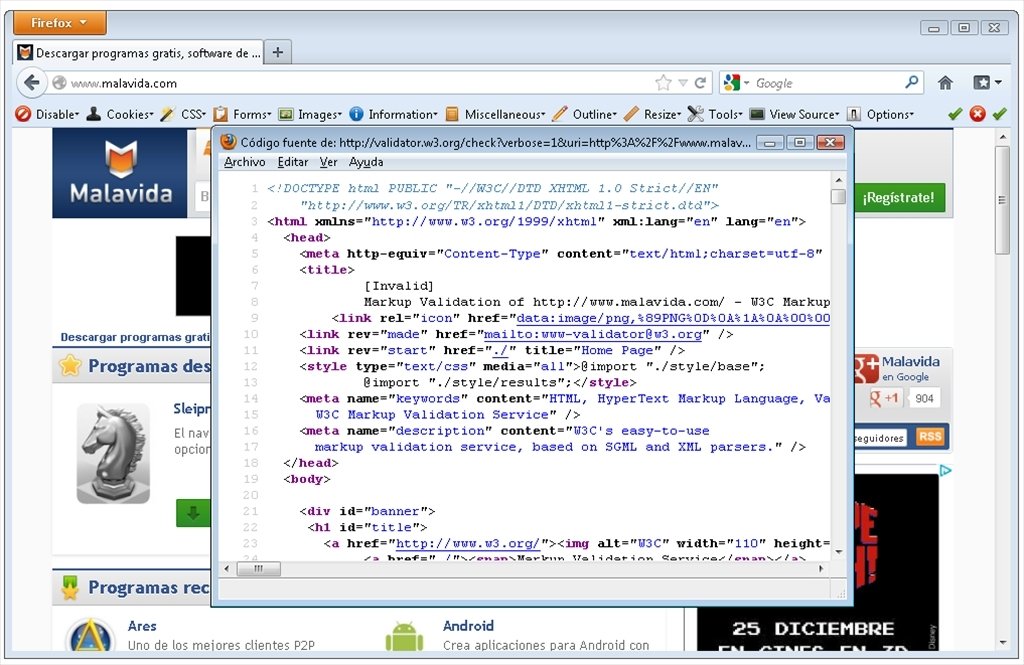Viewport: 1024px width, 665px height.
Task: Click main page vertical scrollbar thumb
Action: pyautogui.click(x=1002, y=199)
